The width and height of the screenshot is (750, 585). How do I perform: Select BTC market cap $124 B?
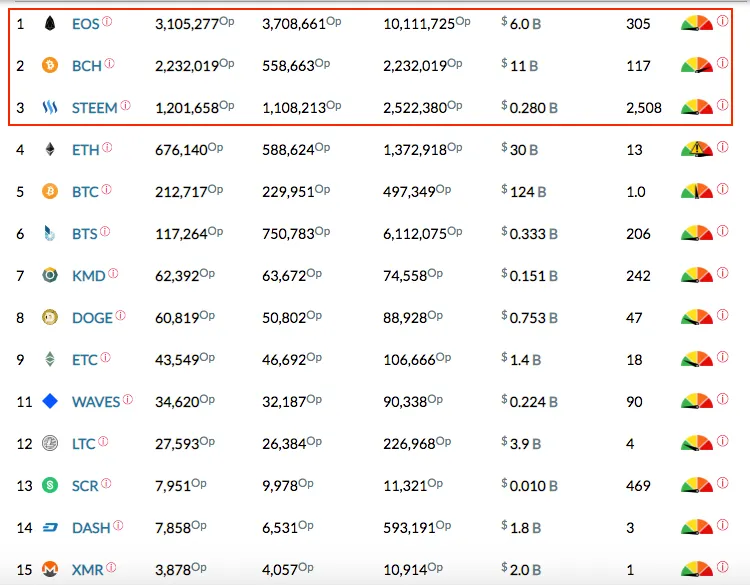(x=524, y=192)
